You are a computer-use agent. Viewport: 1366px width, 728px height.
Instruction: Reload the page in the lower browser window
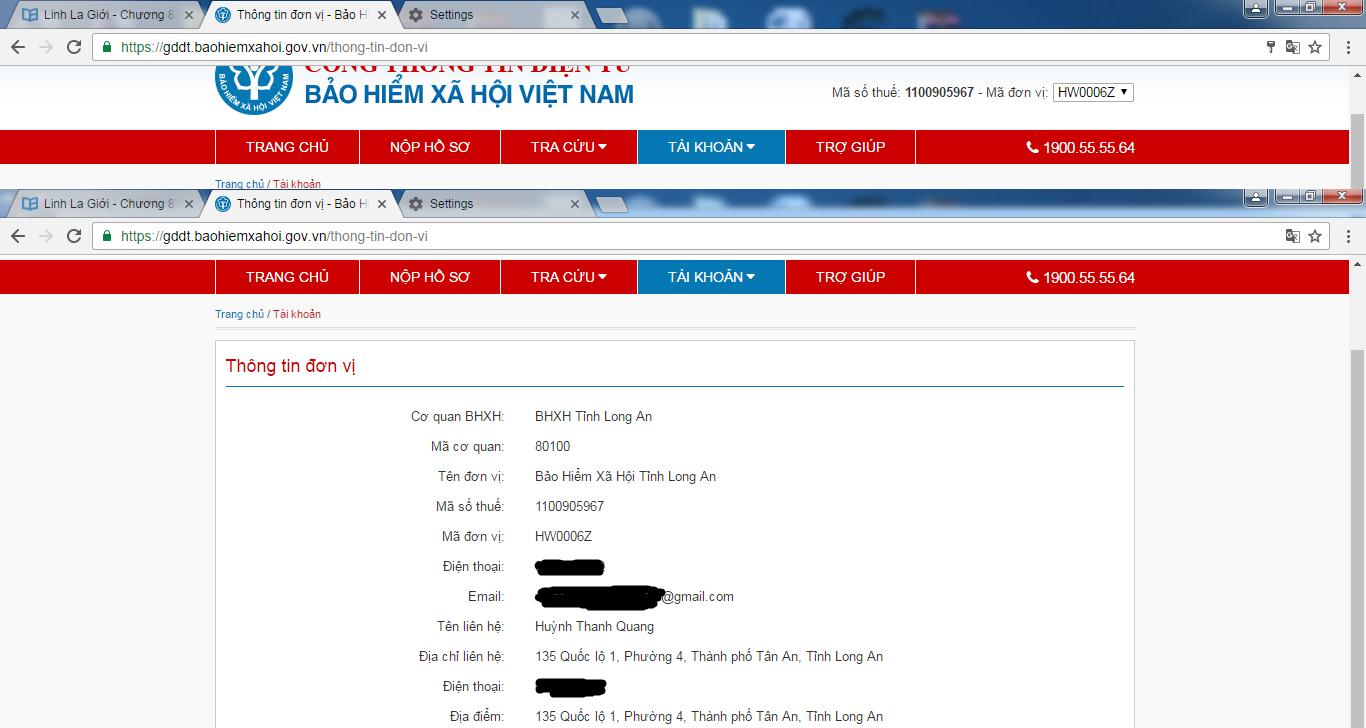74,236
